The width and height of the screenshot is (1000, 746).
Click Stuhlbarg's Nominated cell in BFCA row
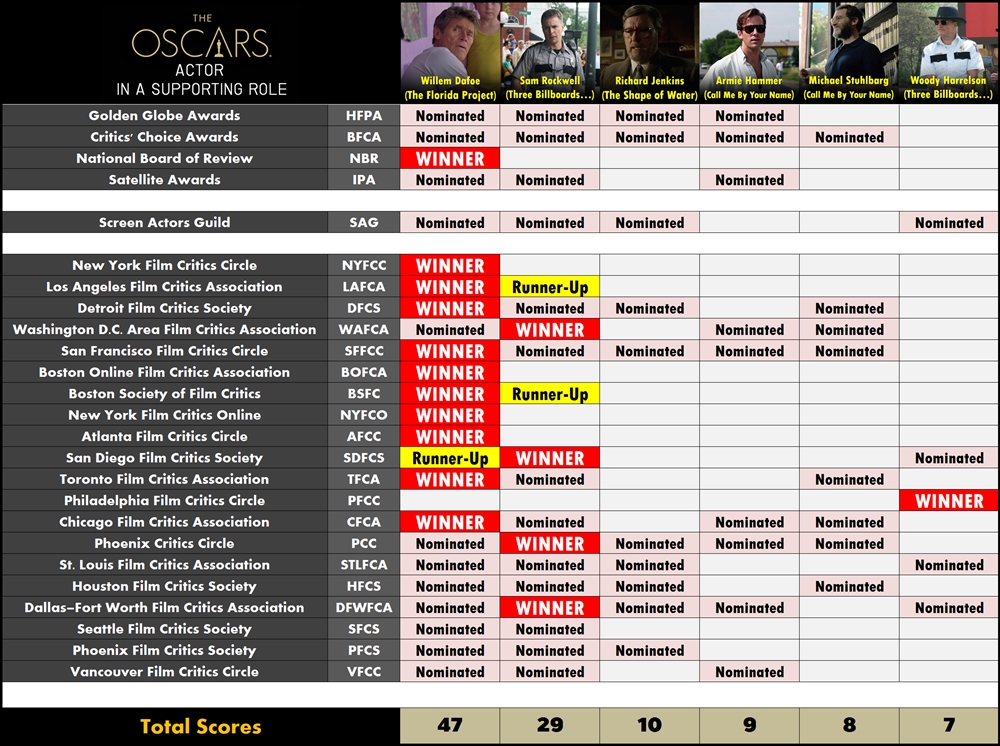[849, 137]
